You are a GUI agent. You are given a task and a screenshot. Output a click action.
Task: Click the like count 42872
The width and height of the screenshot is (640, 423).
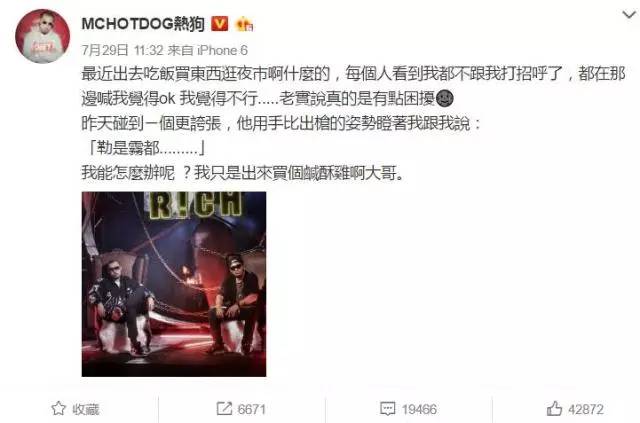point(586,409)
